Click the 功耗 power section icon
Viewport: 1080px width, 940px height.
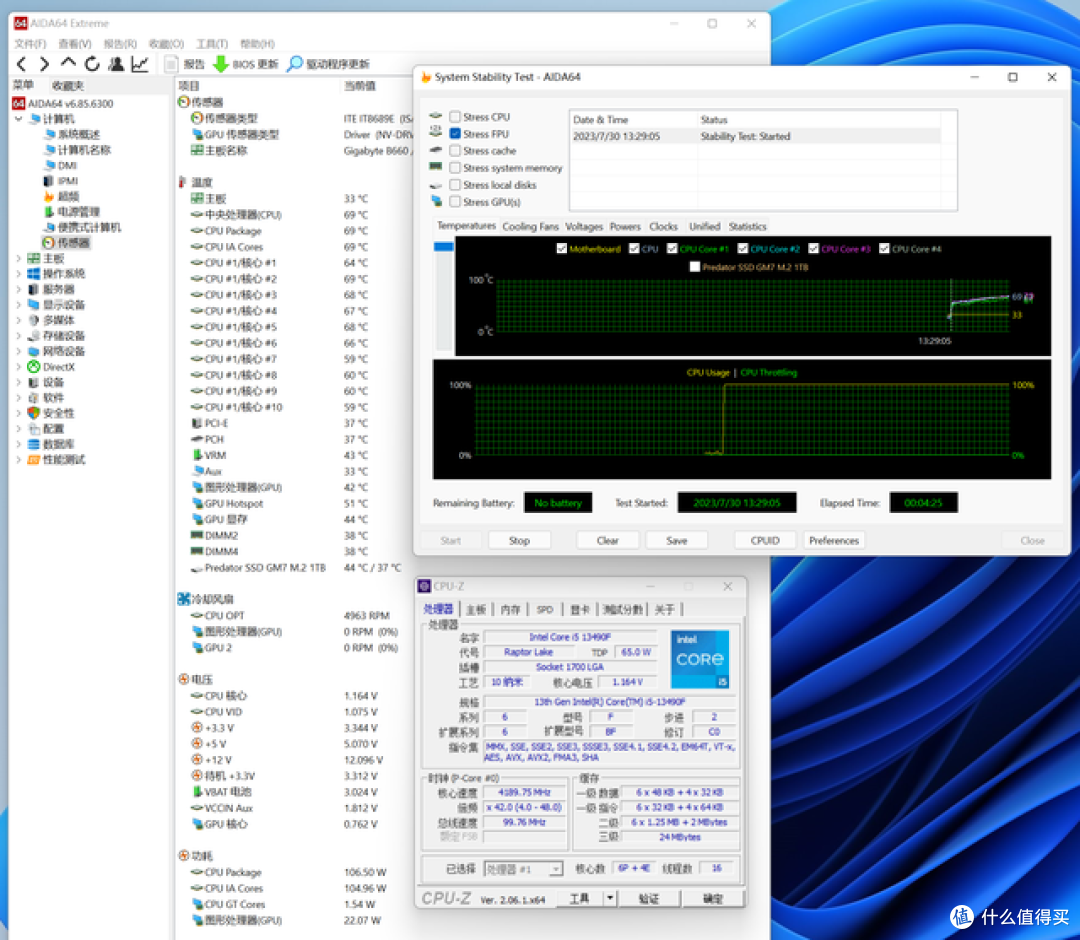[184, 855]
